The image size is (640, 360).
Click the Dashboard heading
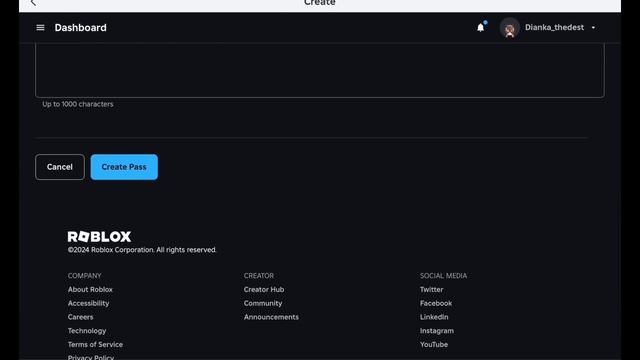pyautogui.click(x=80, y=28)
